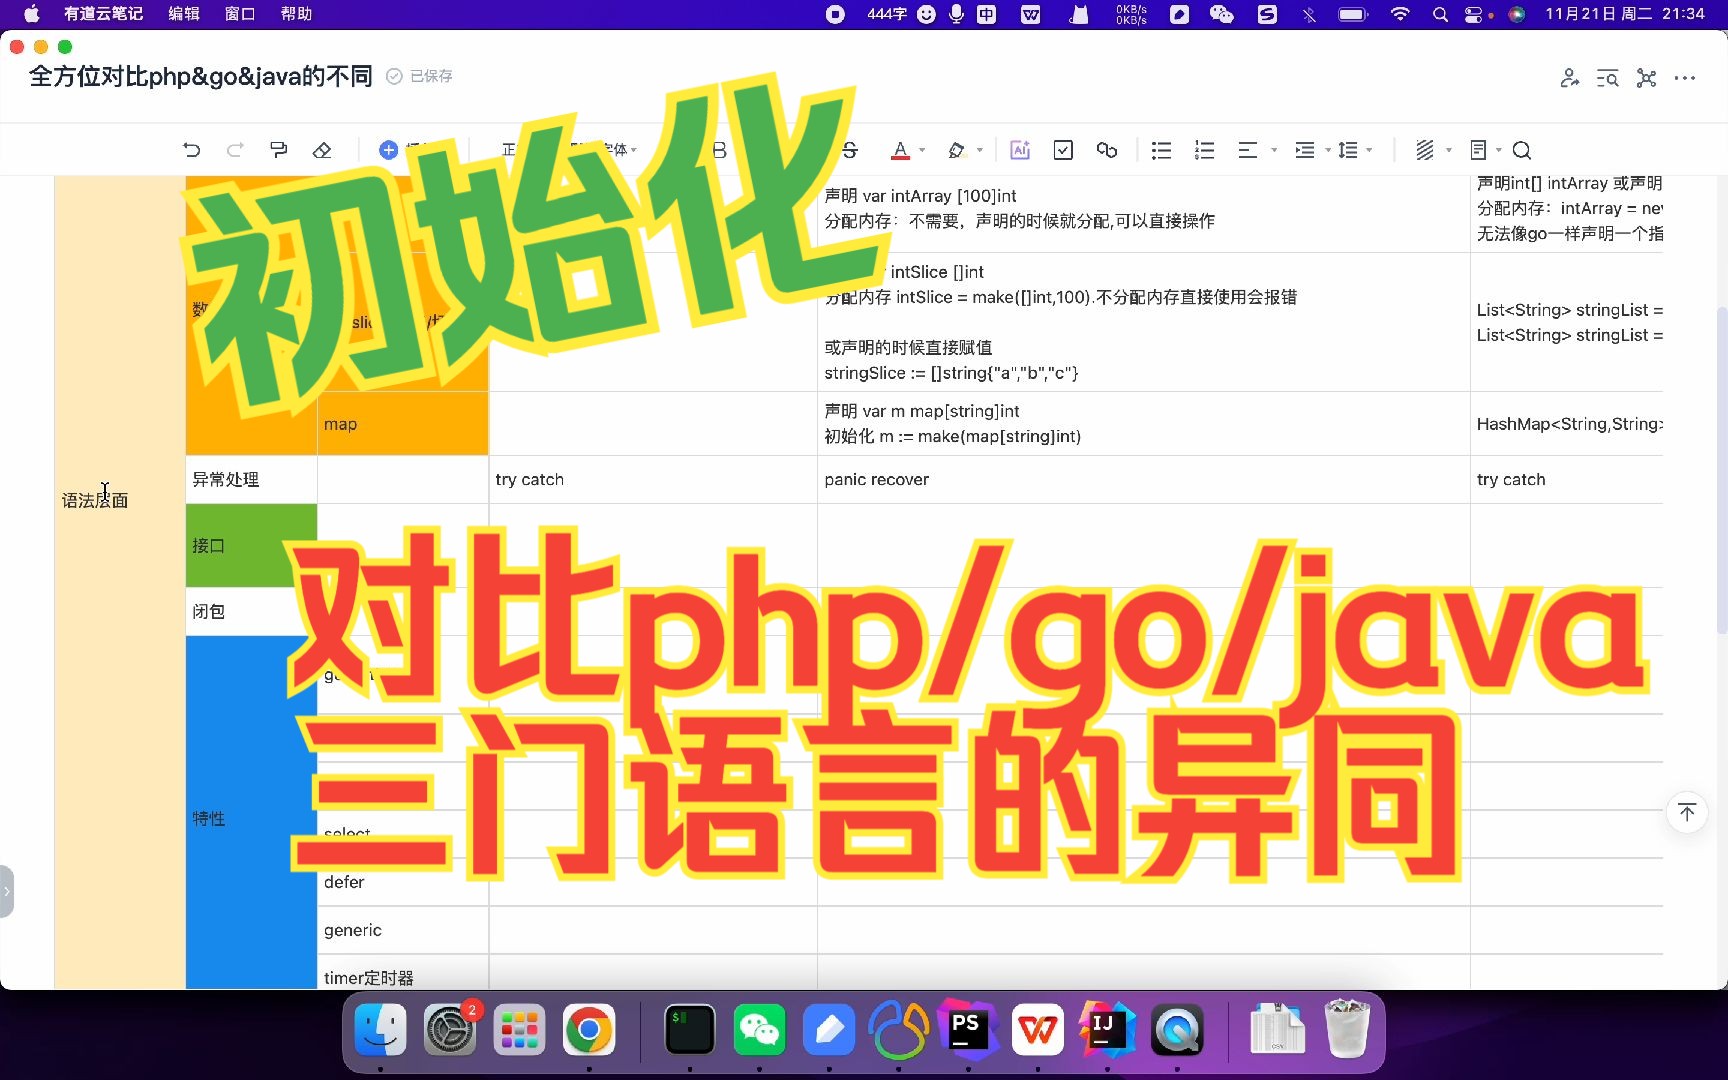Click the AI assistant icon in toolbar
1728x1080 pixels.
tap(1019, 149)
